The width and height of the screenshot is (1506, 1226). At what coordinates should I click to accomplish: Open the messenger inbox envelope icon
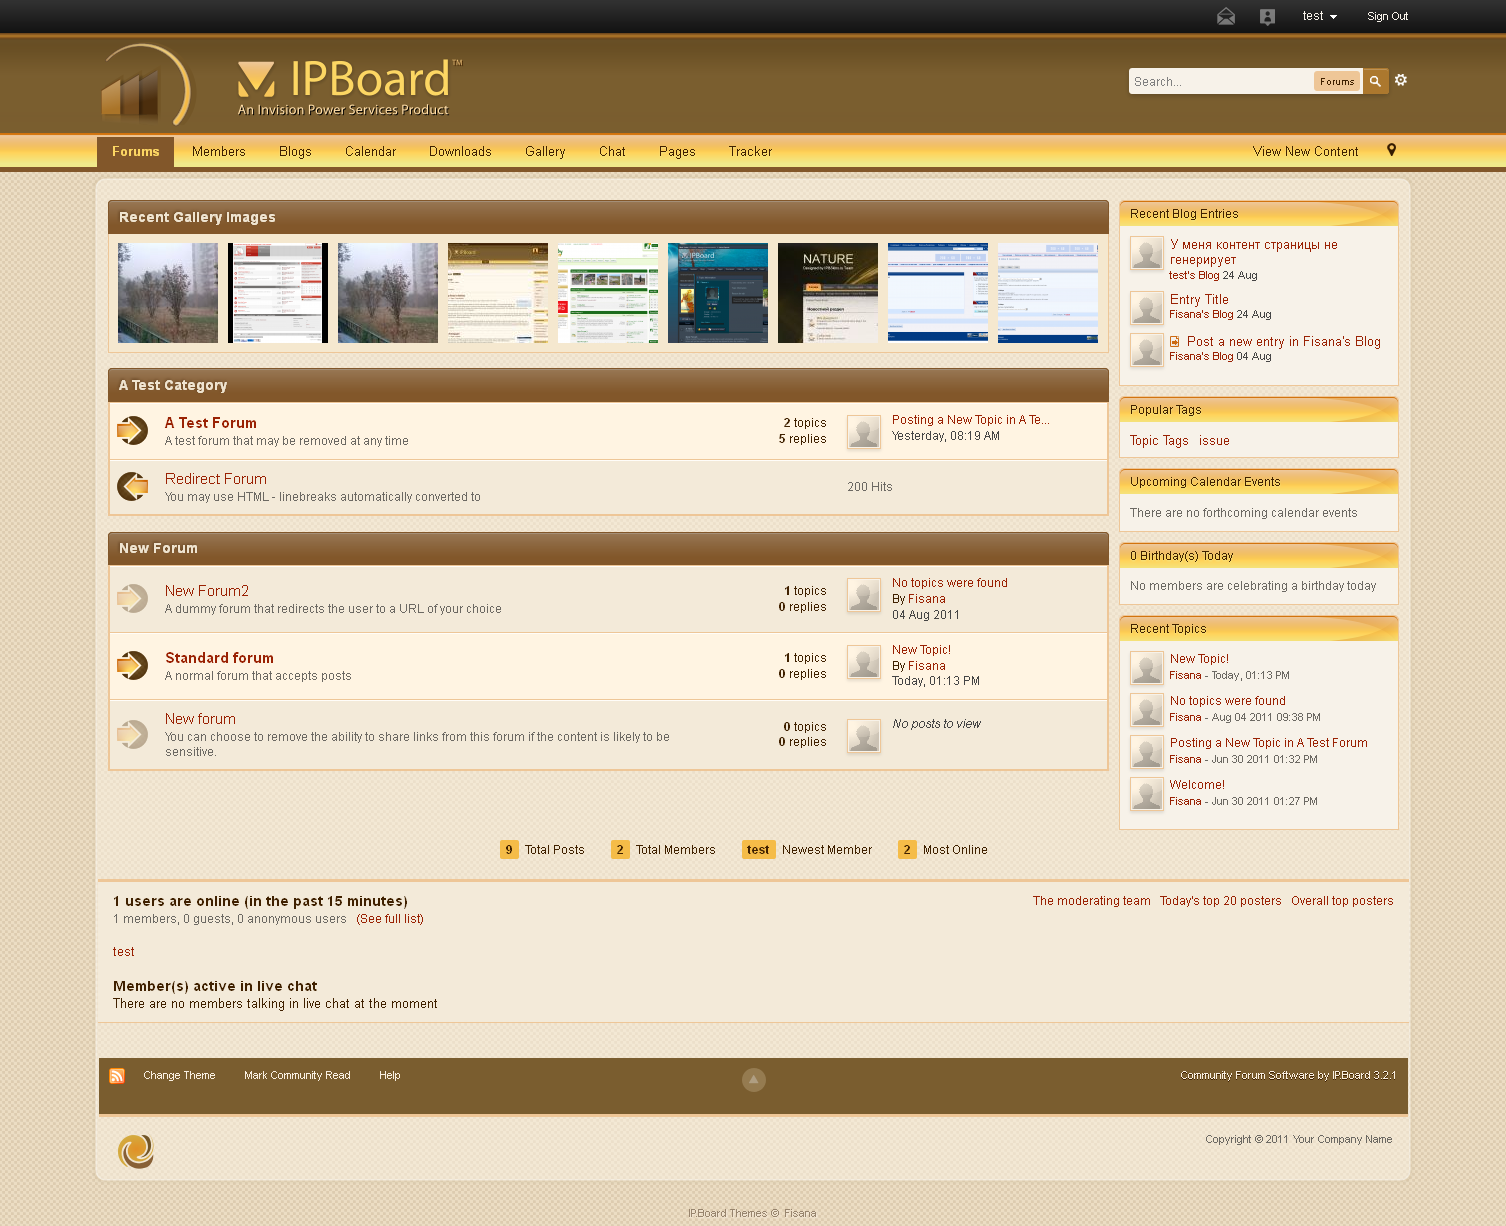[1225, 17]
